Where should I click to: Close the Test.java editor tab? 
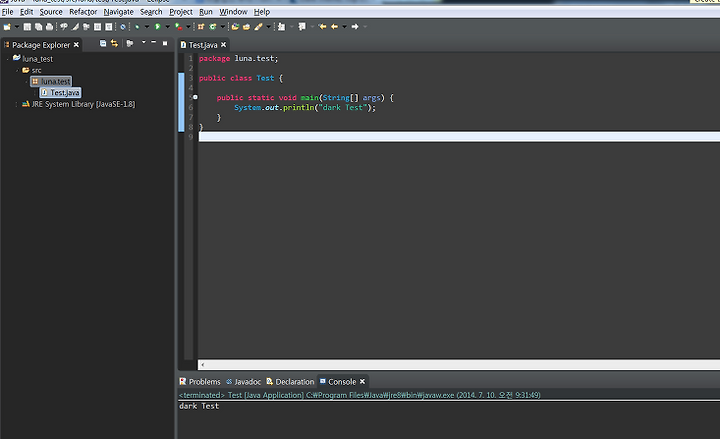[x=224, y=45]
